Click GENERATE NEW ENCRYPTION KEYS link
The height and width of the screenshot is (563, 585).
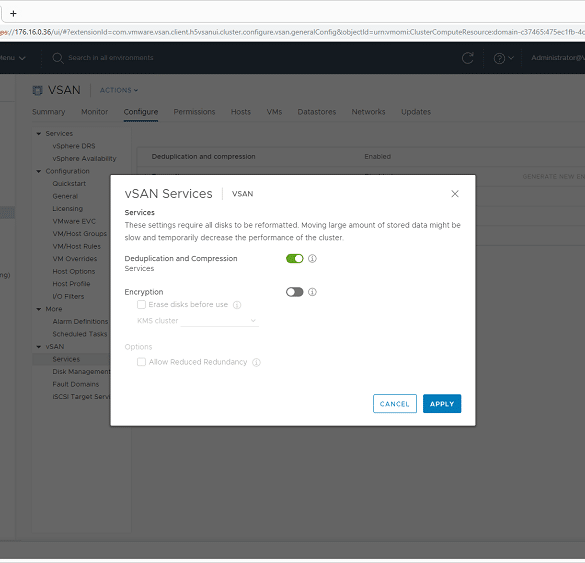point(553,176)
